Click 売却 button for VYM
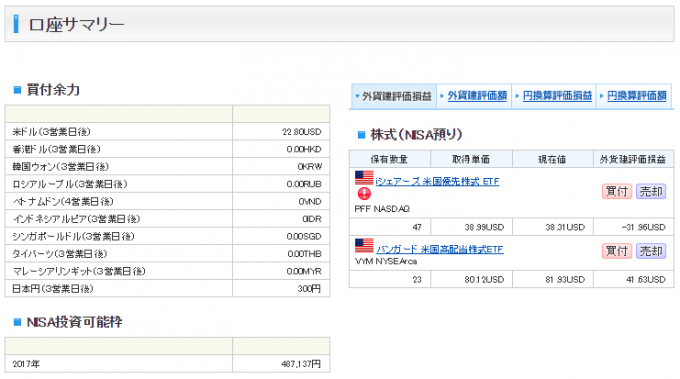 pos(651,251)
